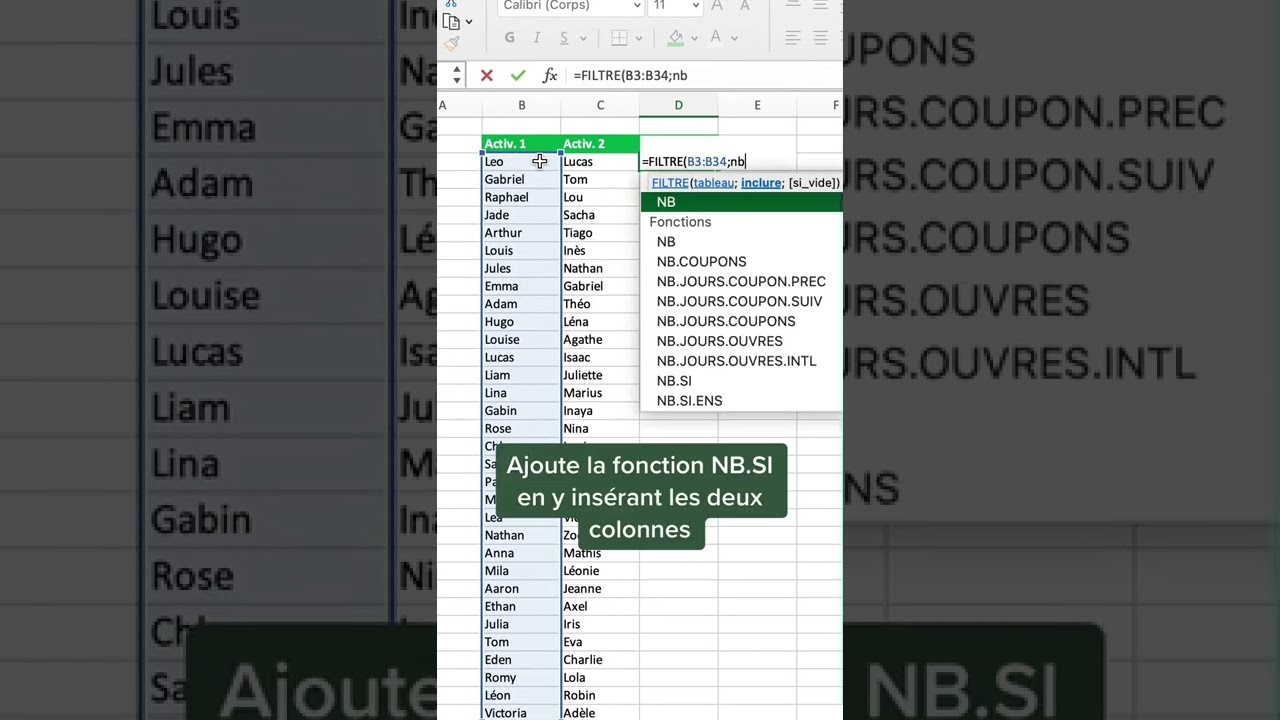Click the increase font size A icon

pos(716,6)
